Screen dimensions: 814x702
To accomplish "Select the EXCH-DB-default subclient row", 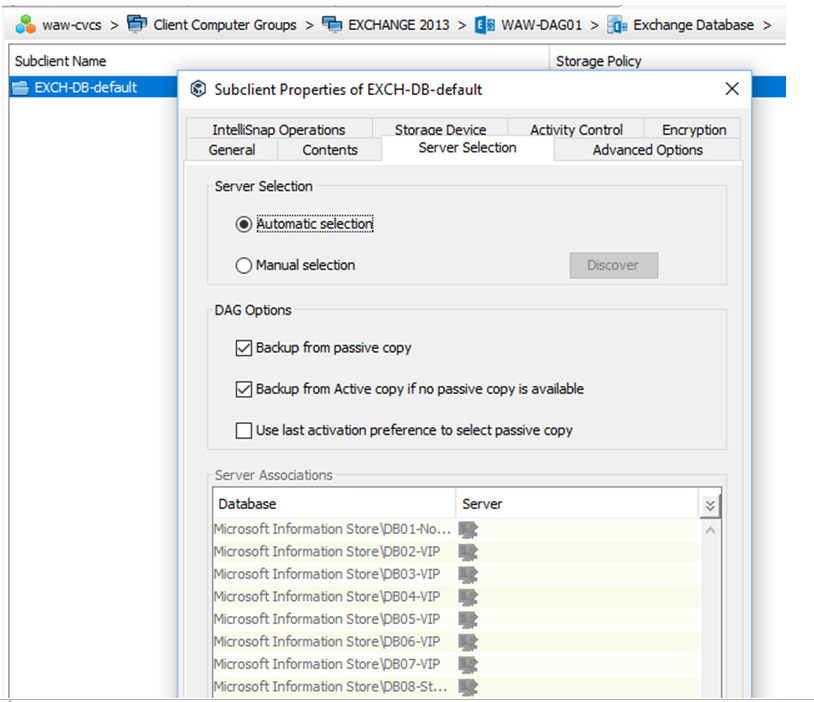I will [x=93, y=87].
